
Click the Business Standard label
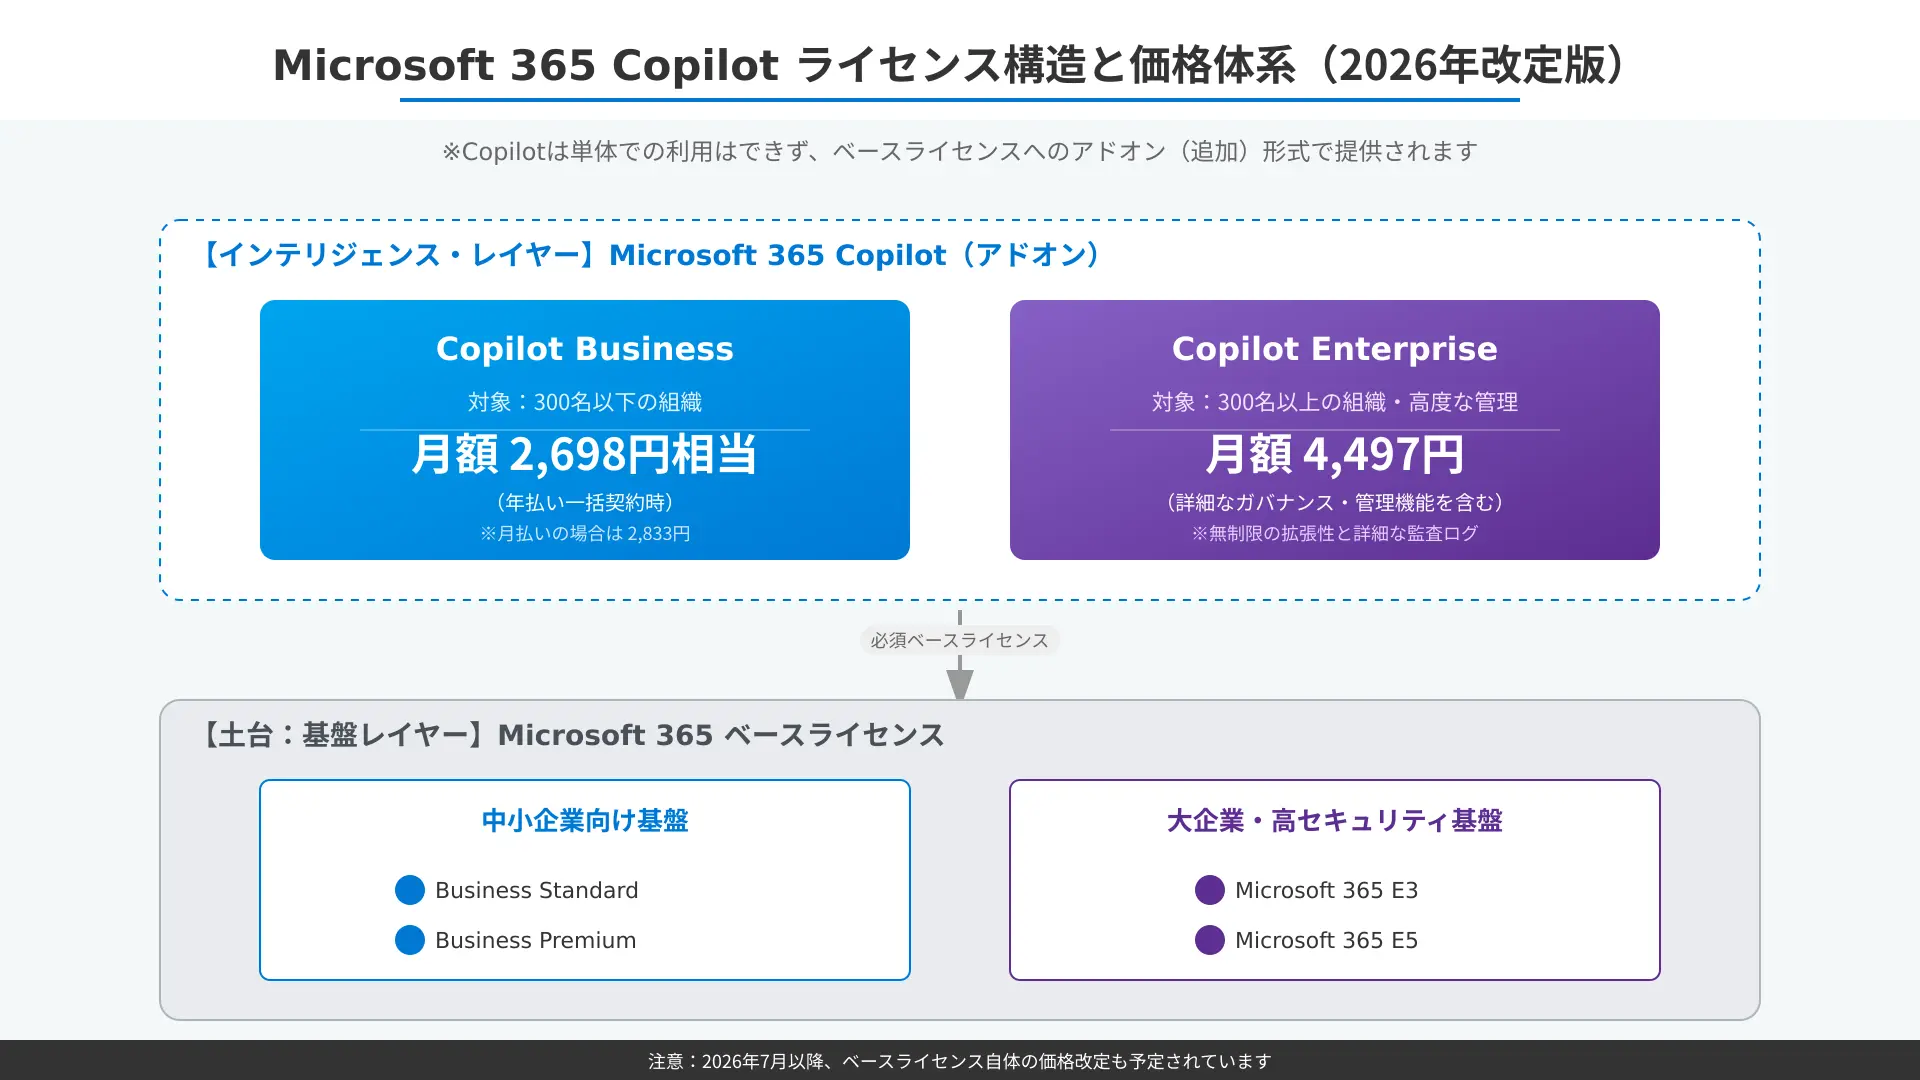(537, 890)
